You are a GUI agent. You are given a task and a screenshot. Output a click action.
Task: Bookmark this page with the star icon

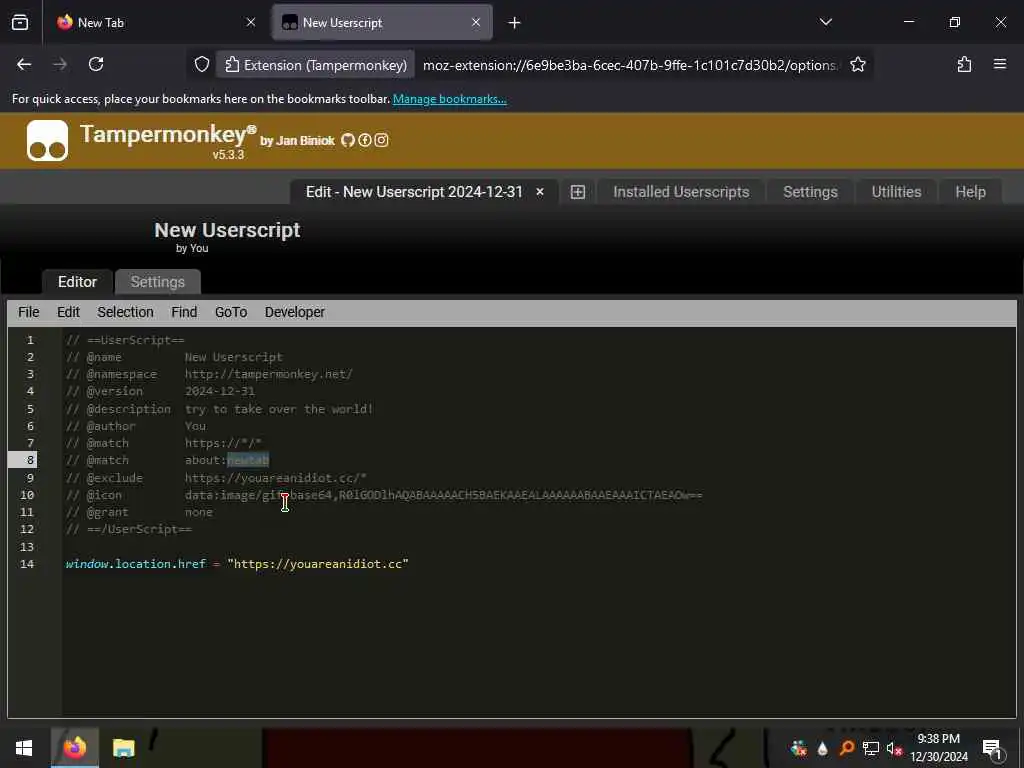[858, 65]
